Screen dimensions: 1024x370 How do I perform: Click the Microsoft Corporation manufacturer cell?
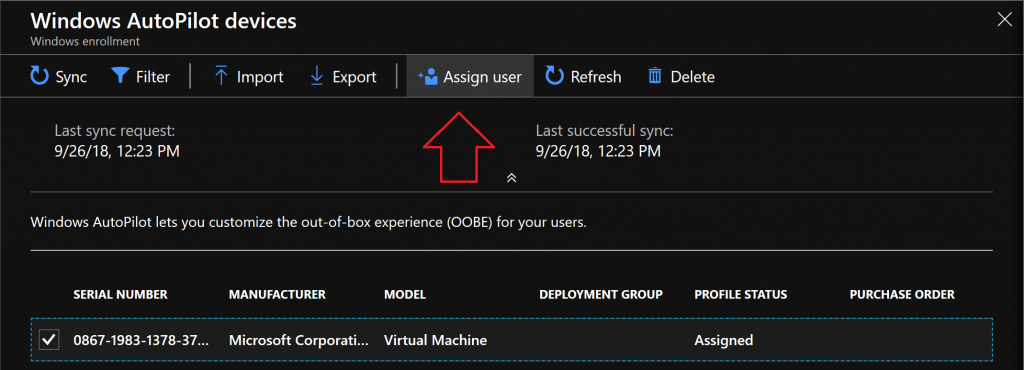point(298,340)
